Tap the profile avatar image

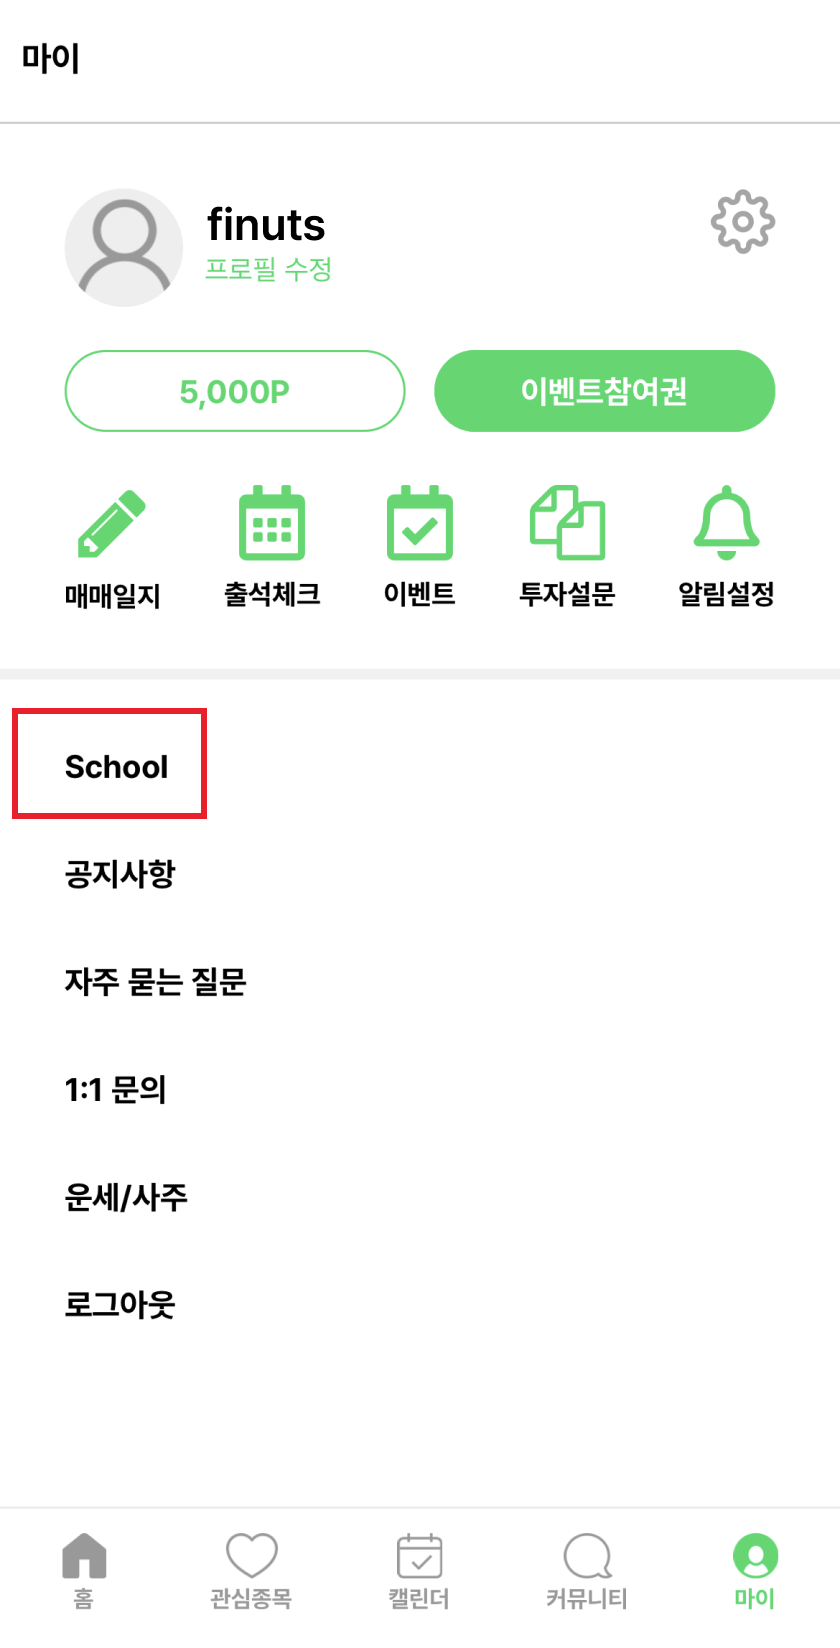(124, 248)
